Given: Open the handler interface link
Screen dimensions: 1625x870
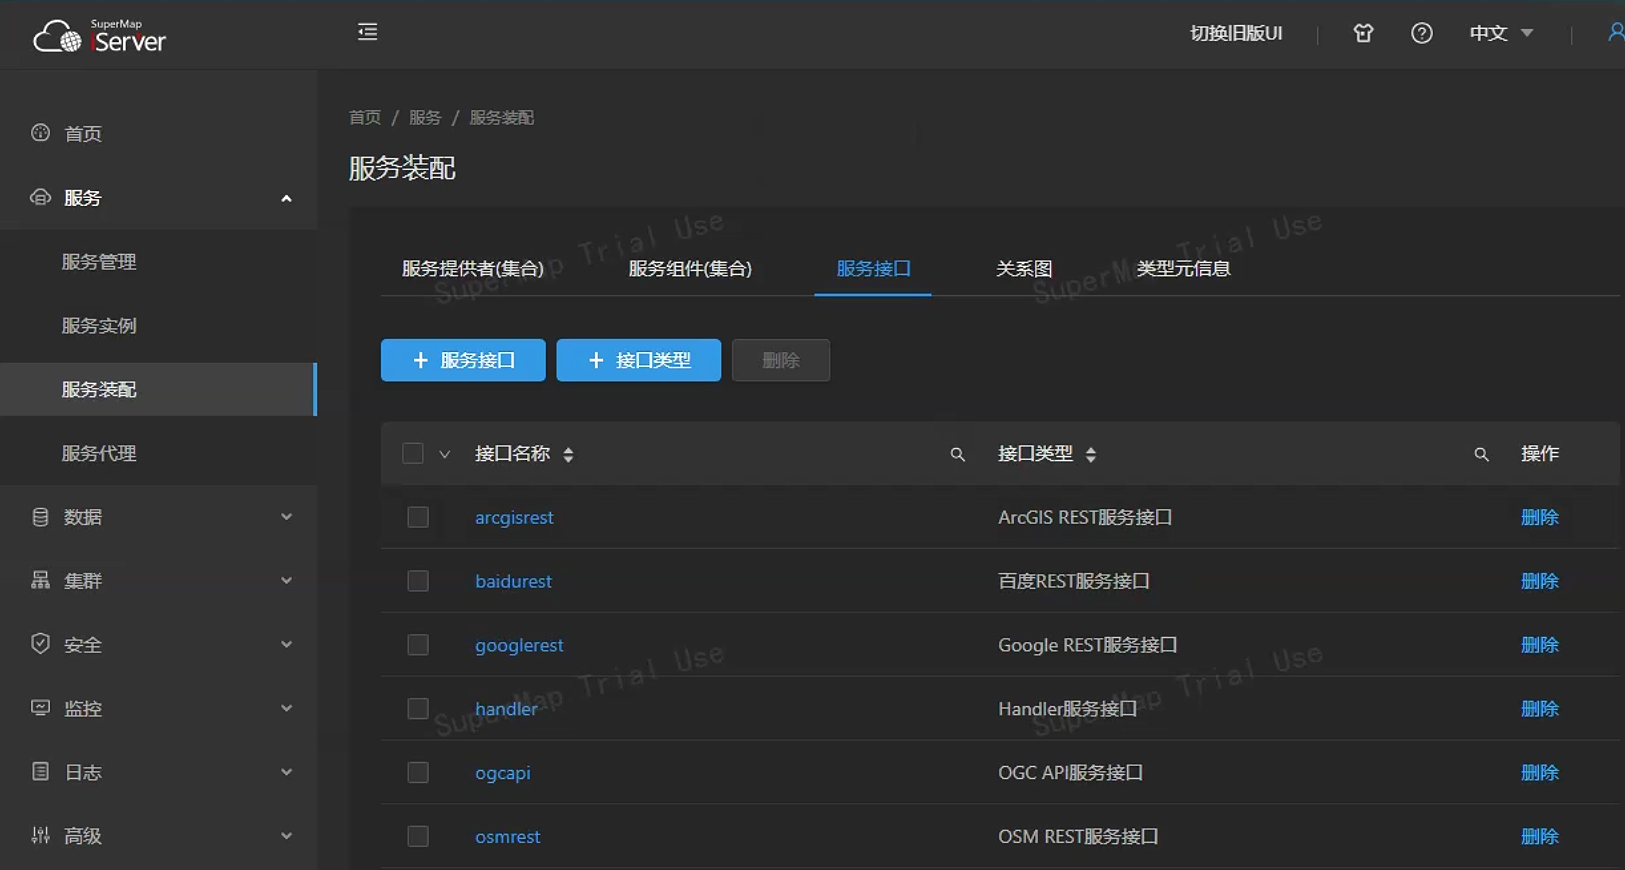Looking at the screenshot, I should click(506, 709).
